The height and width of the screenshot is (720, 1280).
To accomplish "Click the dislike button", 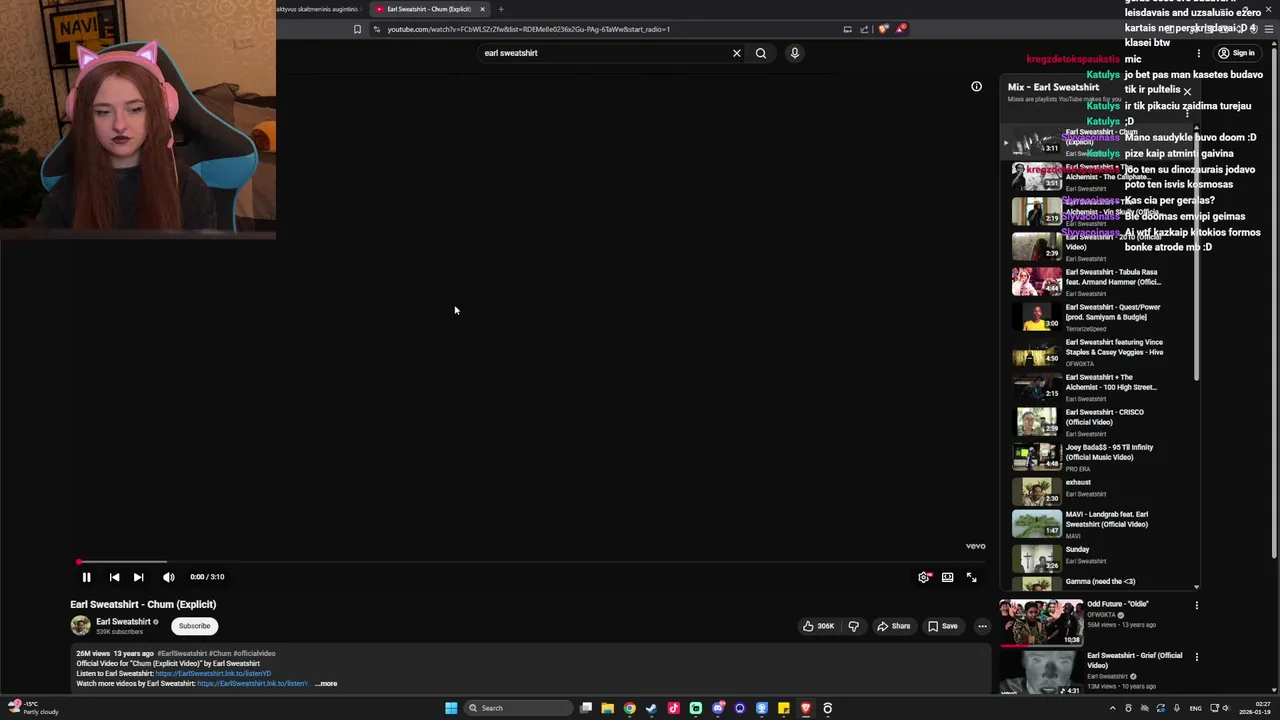I will (853, 626).
